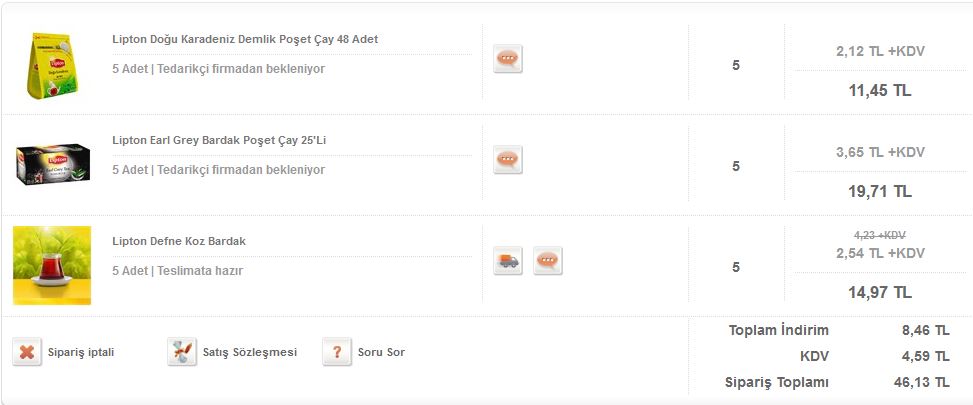The width and height of the screenshot is (973, 405).
Task: Open comment icon for Defne Koz Bardak
Action: tap(547, 260)
